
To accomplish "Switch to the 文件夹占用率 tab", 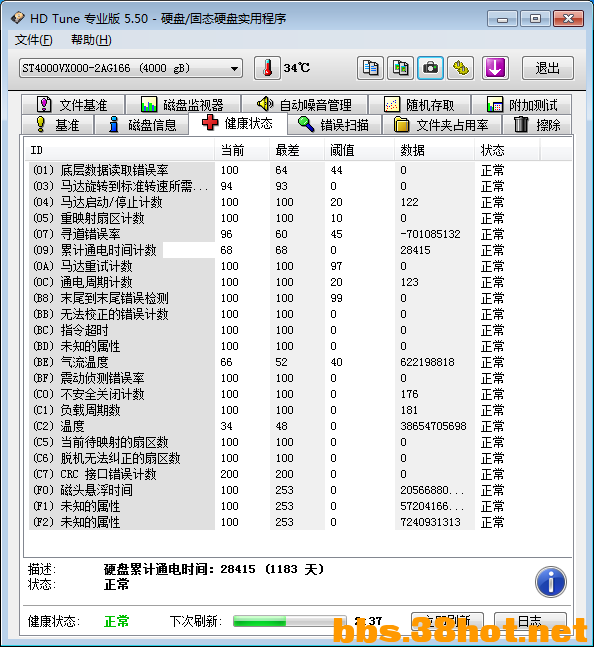I will (x=441, y=125).
